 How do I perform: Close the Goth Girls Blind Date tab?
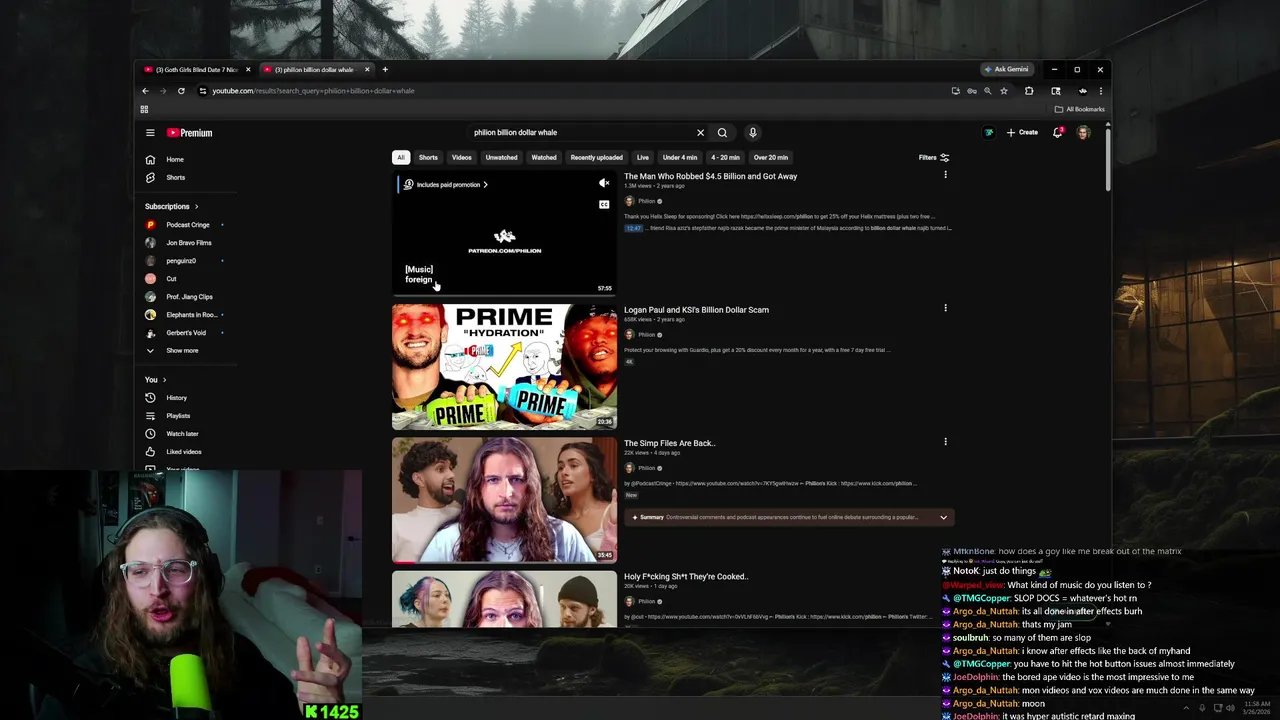point(248,70)
